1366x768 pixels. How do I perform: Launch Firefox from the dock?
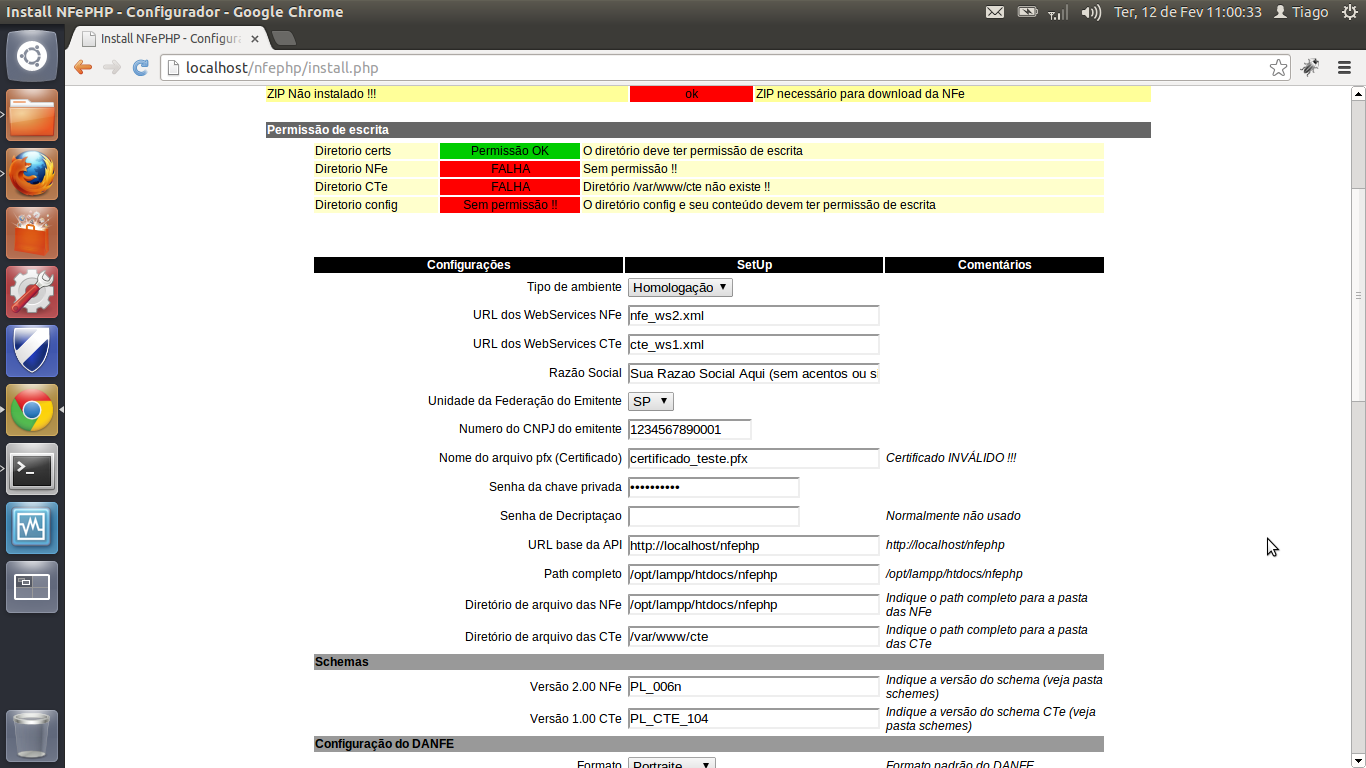pos(32,174)
